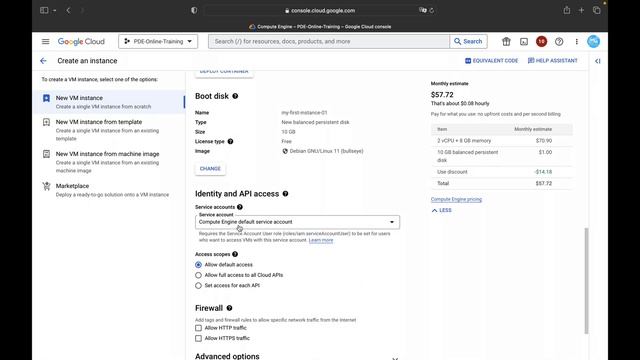Image resolution: width=640 pixels, height=360 pixels.
Task: Select New VM instance from template
Action: [x=109, y=130]
